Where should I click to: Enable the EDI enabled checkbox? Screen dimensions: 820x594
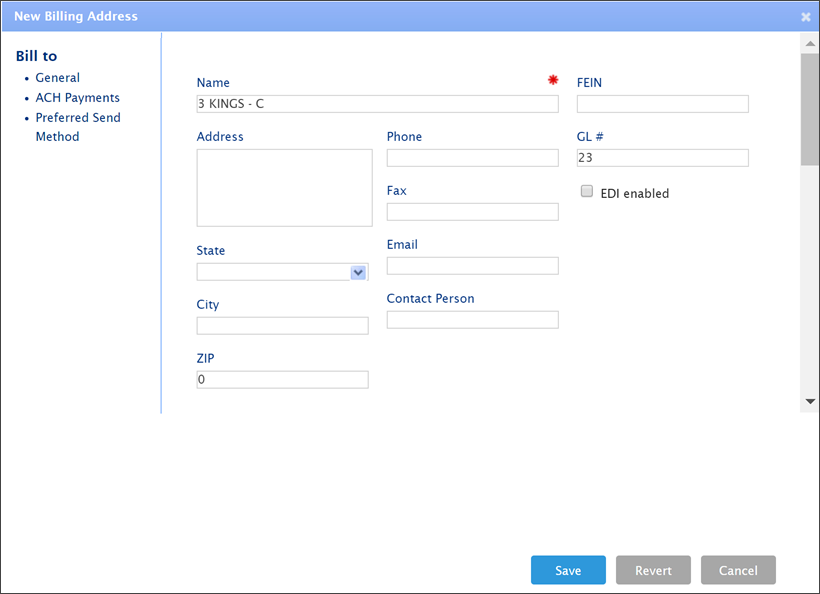click(588, 192)
